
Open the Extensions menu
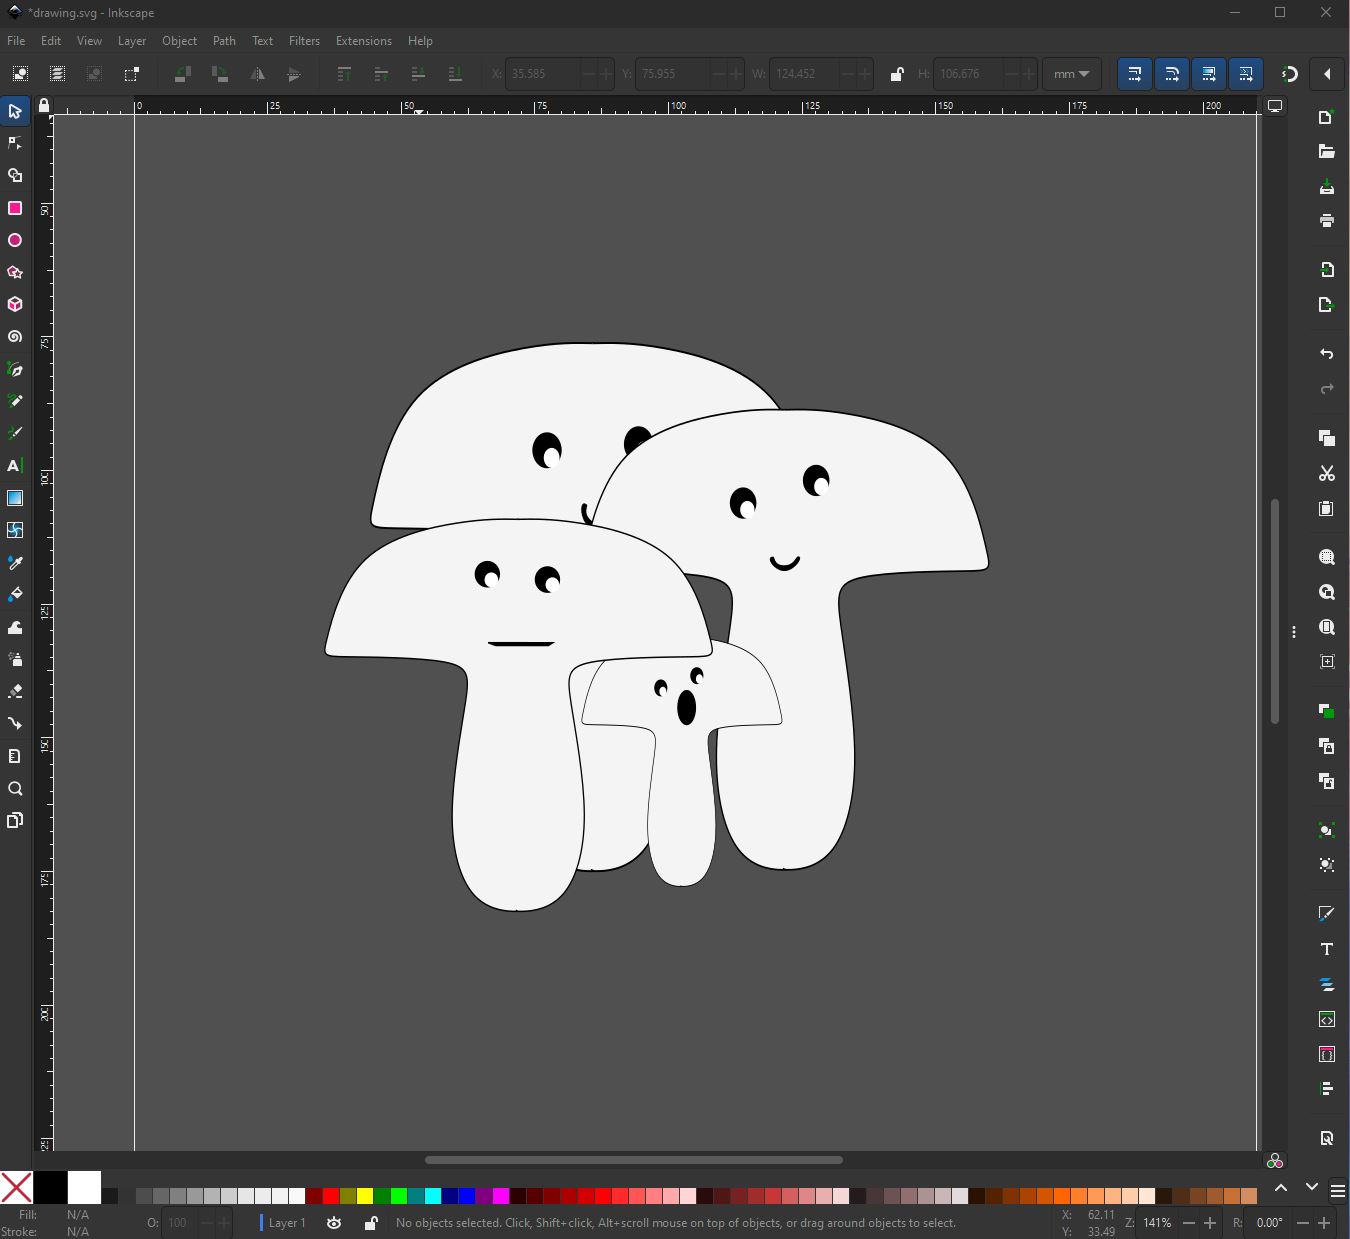[x=363, y=41]
